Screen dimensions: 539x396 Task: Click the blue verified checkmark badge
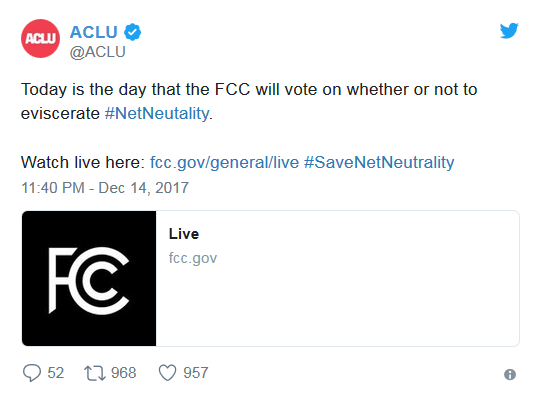(x=132, y=32)
